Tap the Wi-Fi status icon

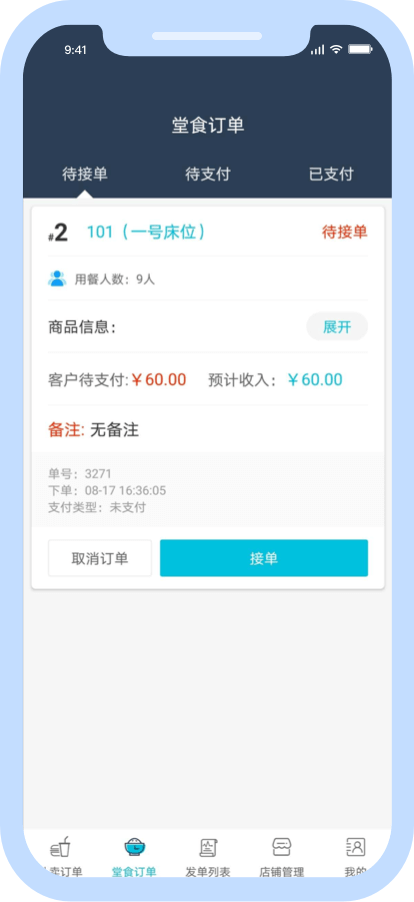pos(336,49)
